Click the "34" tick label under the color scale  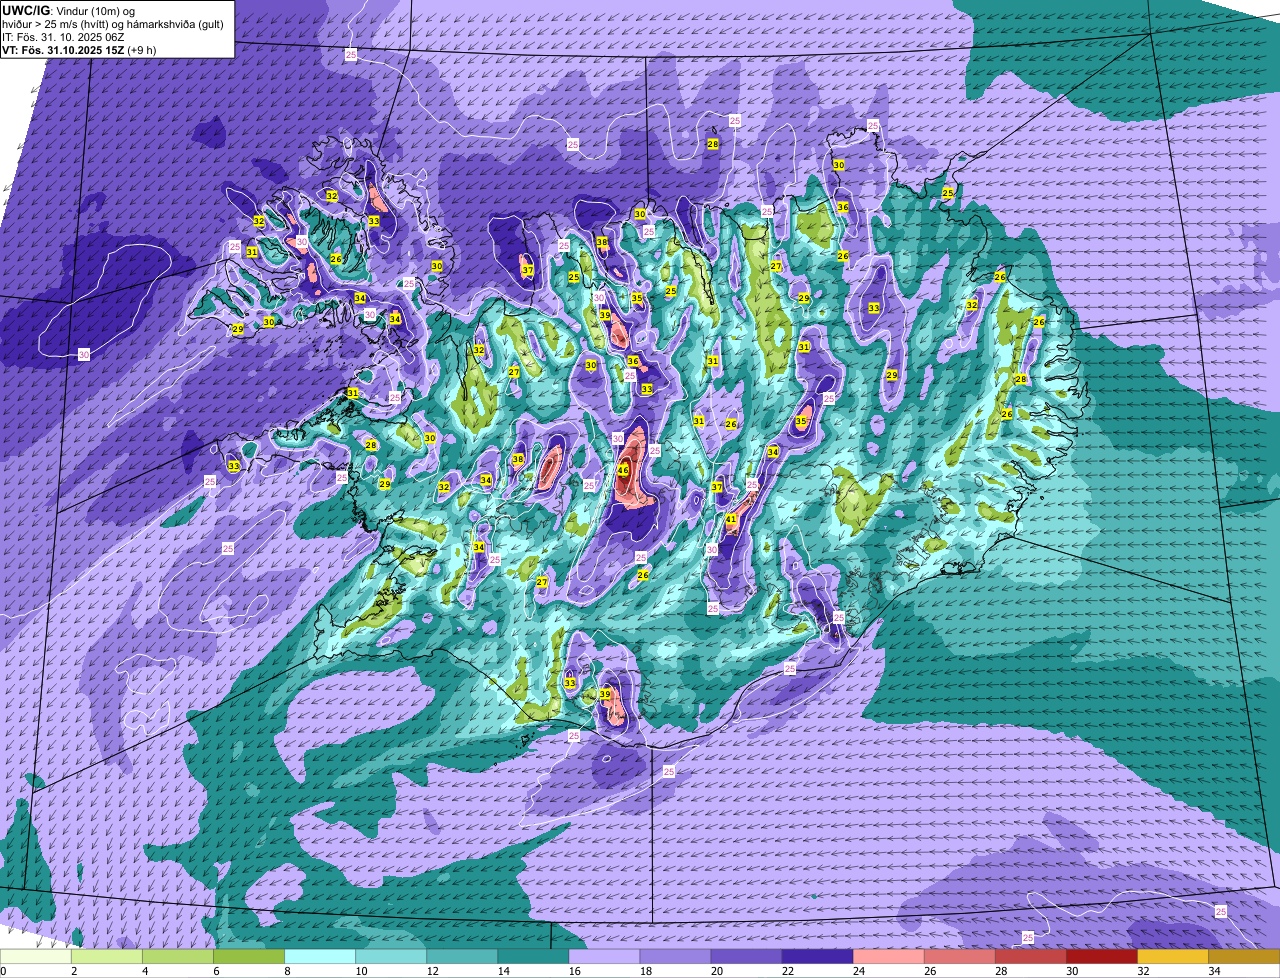coord(1214,971)
